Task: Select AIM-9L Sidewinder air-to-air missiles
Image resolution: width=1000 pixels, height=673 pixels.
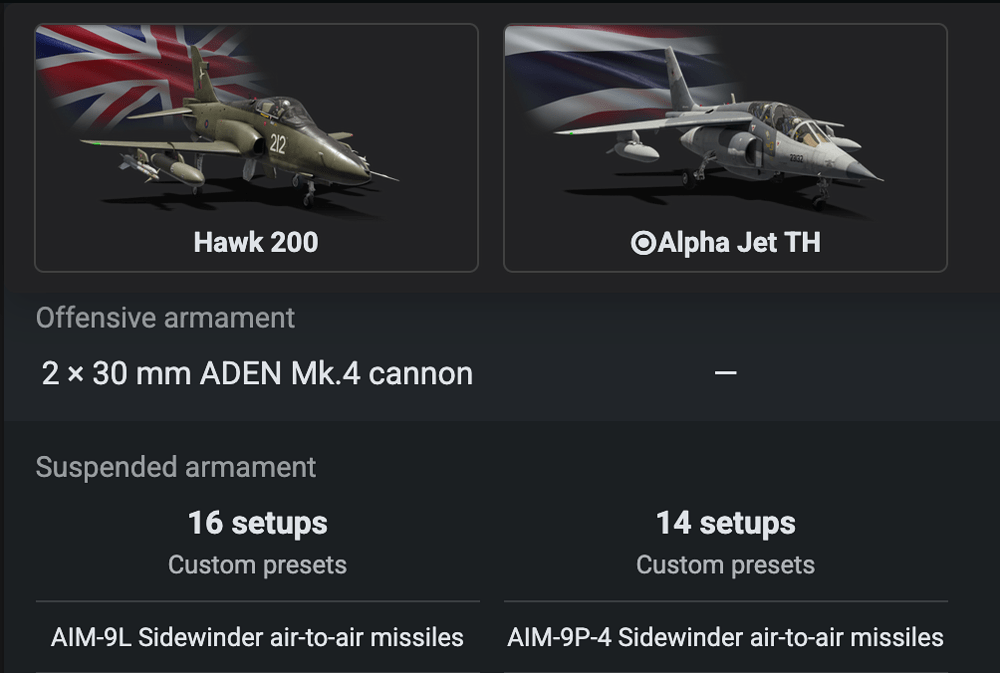Action: coord(257,637)
